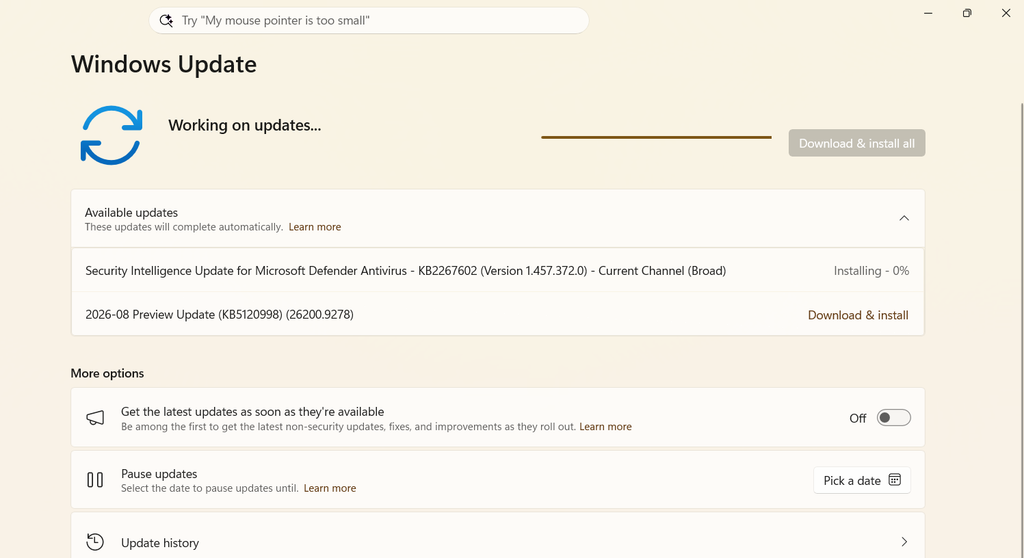The height and width of the screenshot is (558, 1024).
Task: Restore down the Settings window
Action: [x=967, y=13]
